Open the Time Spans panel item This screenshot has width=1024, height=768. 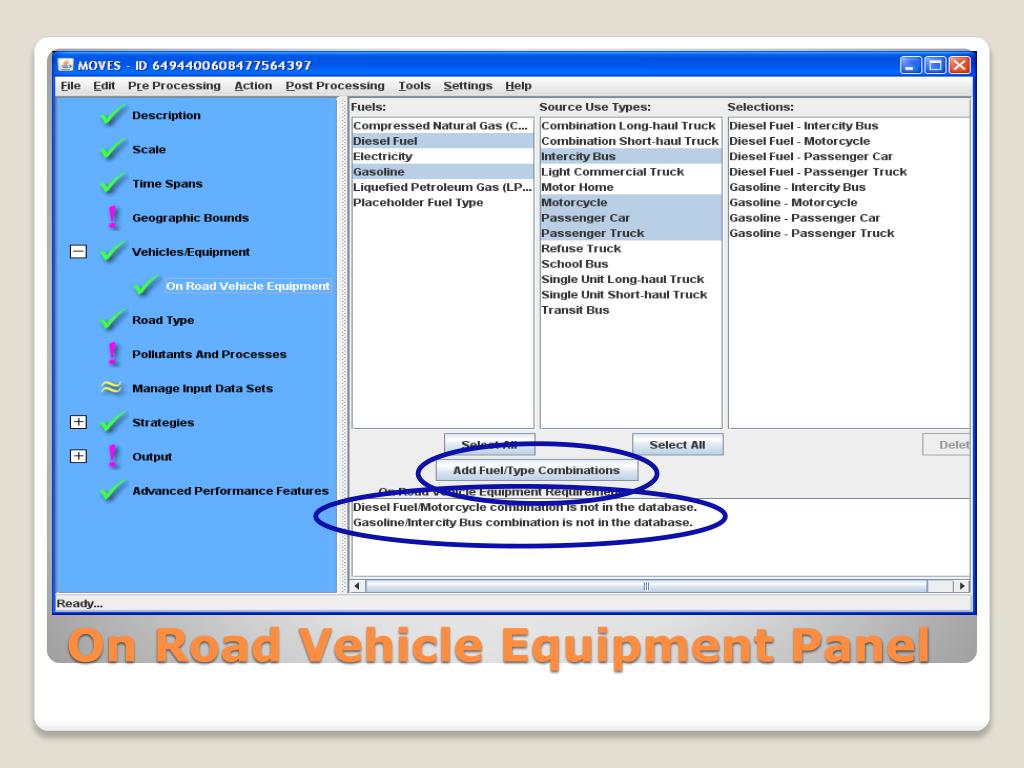pos(167,184)
